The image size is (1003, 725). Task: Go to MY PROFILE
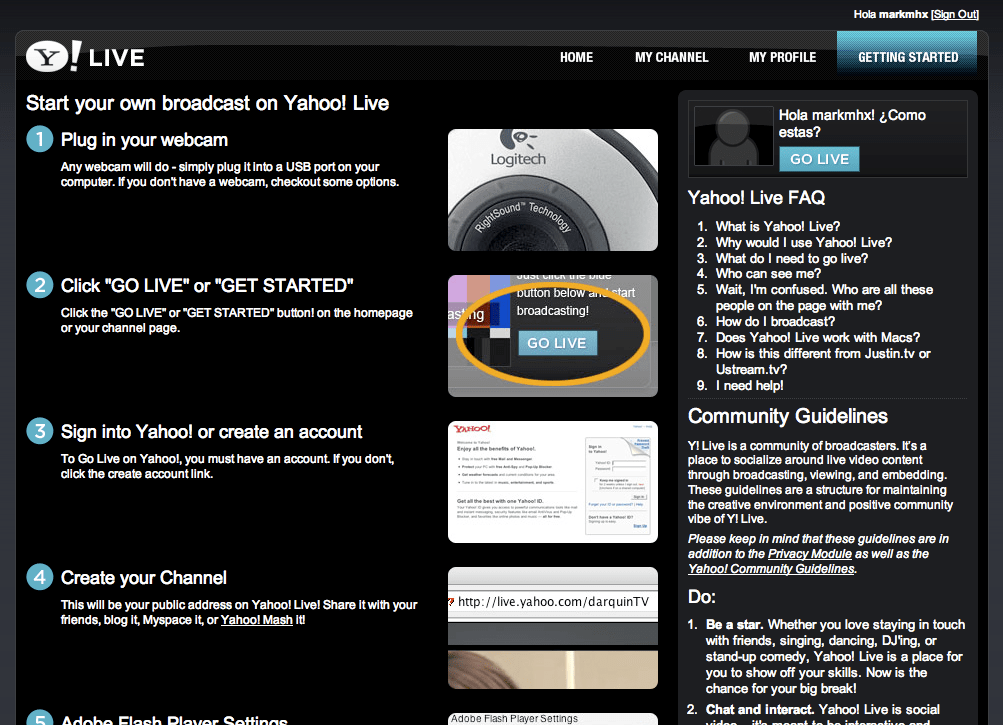[x=782, y=57]
